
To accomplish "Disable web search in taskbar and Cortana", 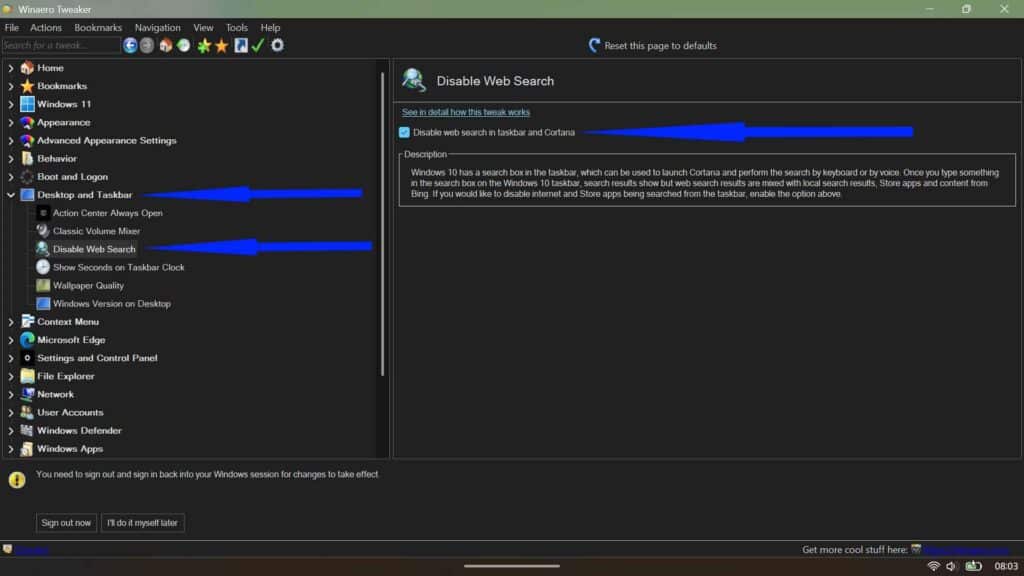I will [404, 131].
